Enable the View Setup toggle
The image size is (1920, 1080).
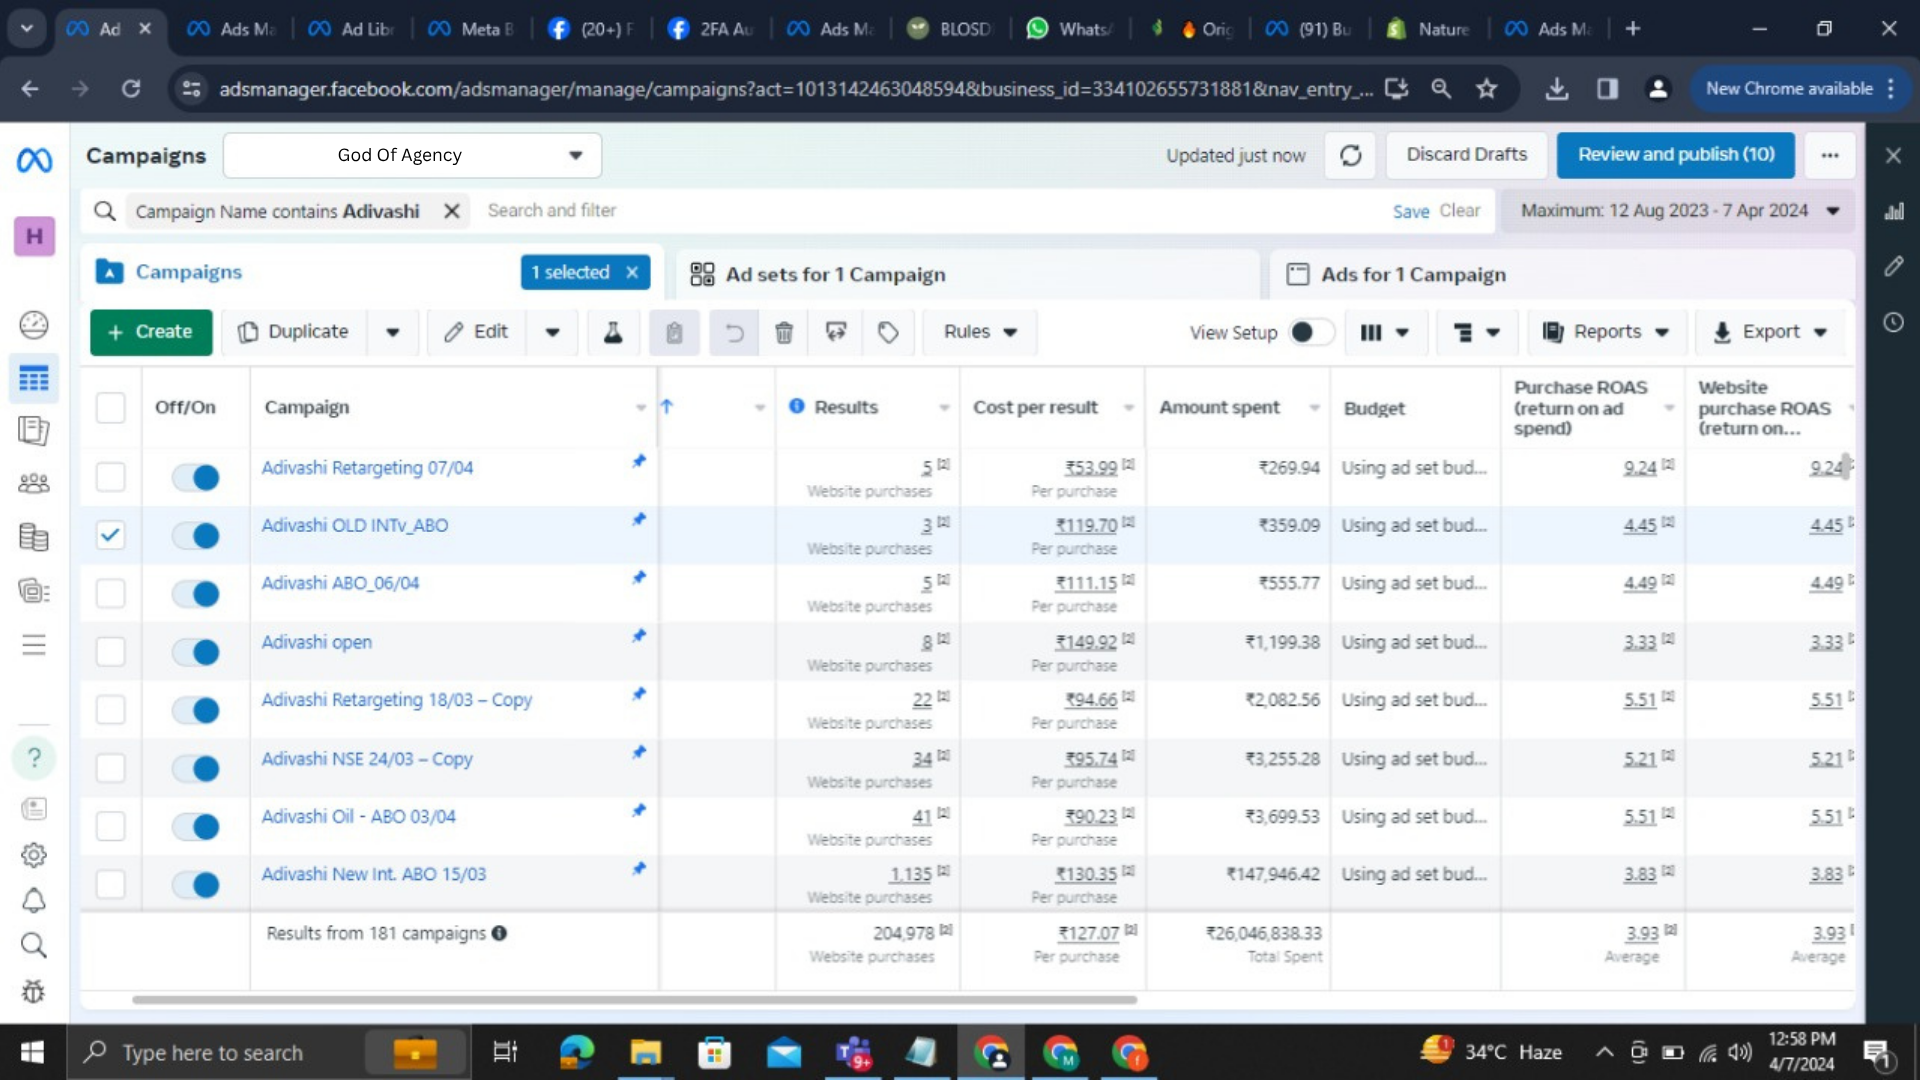(1310, 332)
